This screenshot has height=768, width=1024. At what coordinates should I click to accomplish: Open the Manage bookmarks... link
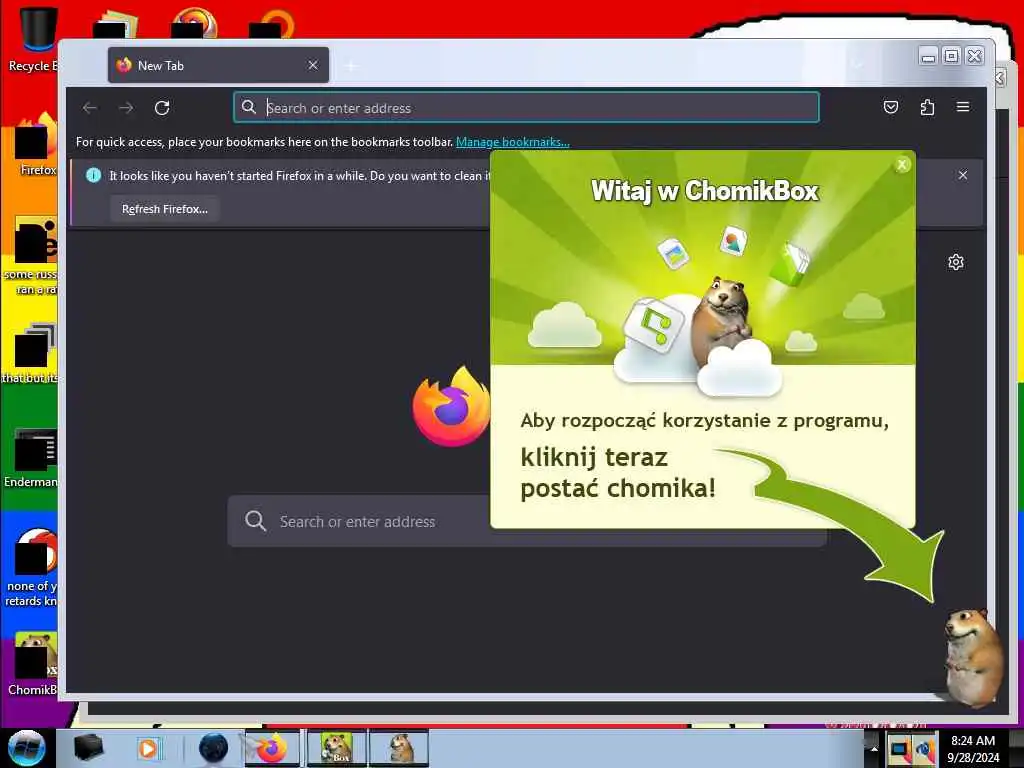pyautogui.click(x=513, y=142)
